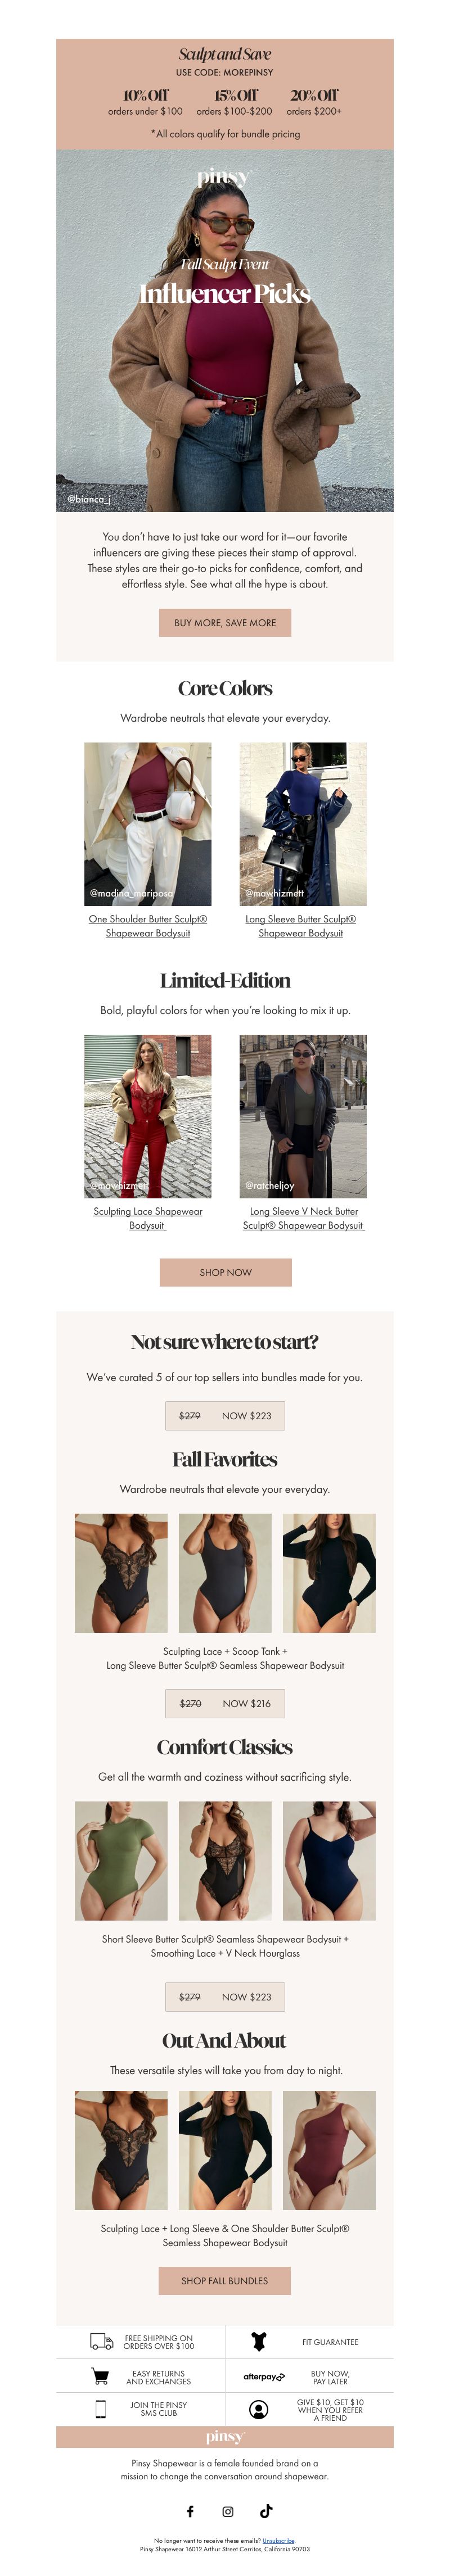The height and width of the screenshot is (2576, 450).
Task: Click the Influencer Picks hero image
Action: point(225,331)
